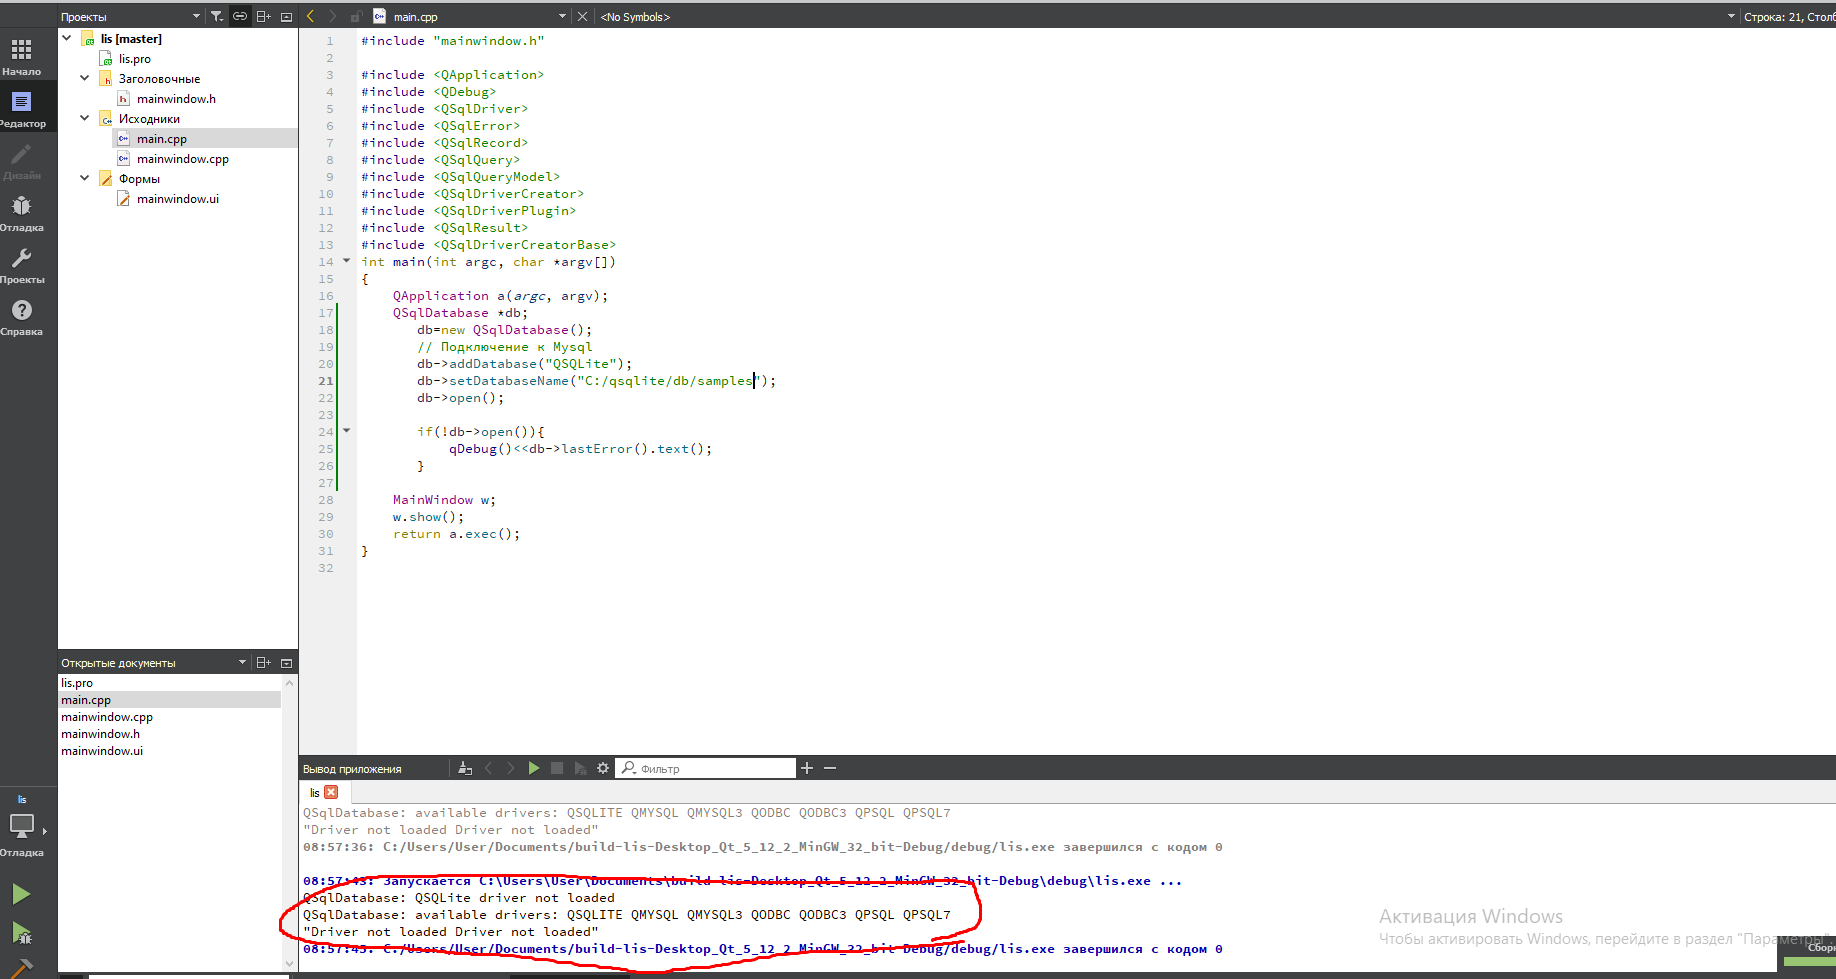
Task: Collapse the Формы folder
Action: click(x=85, y=178)
